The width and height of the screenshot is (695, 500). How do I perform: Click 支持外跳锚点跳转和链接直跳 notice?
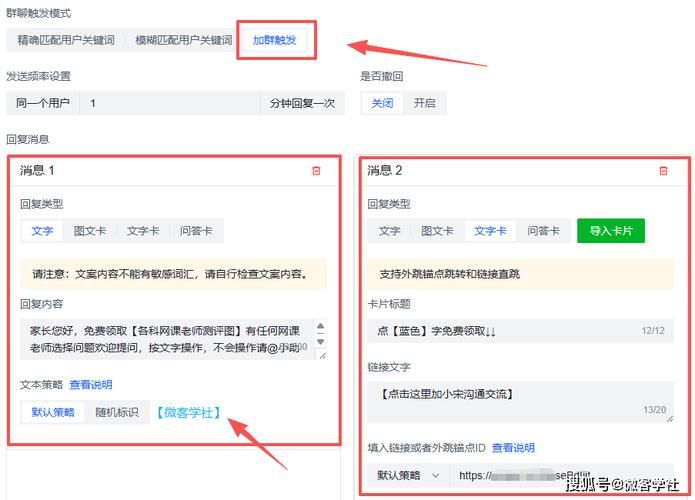pyautogui.click(x=520, y=274)
